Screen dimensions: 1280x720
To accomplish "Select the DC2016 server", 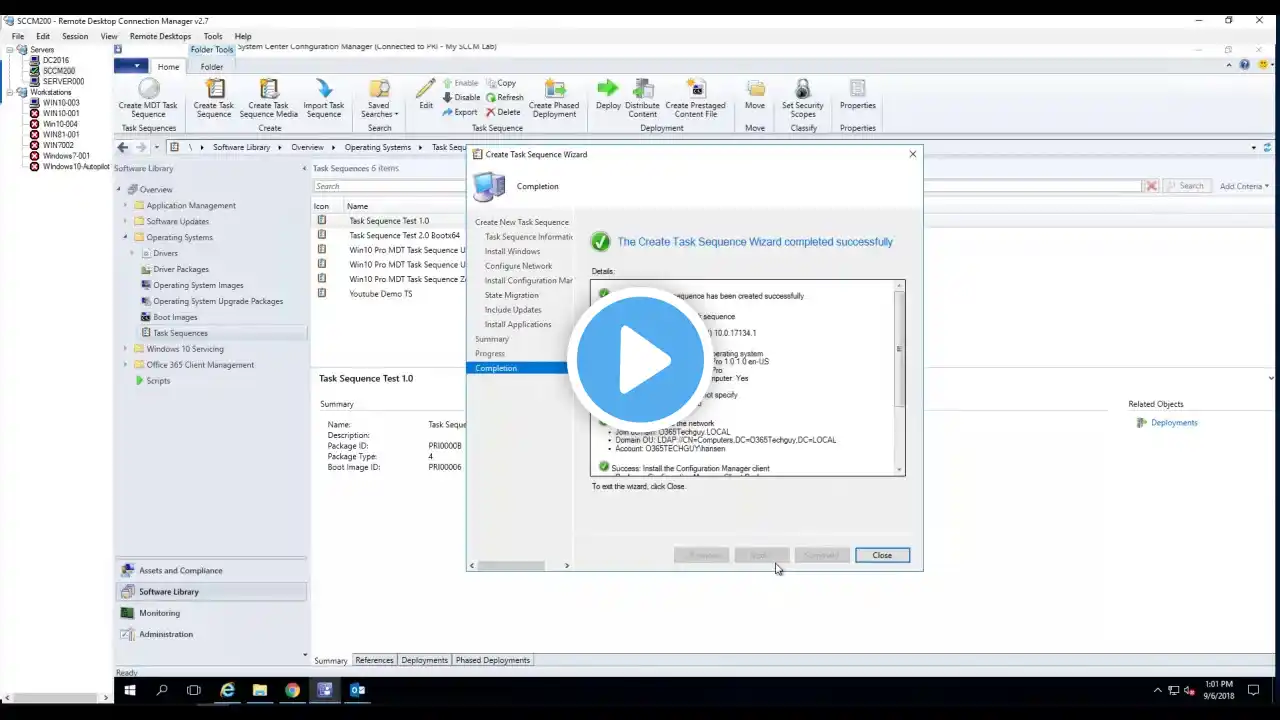I will click(55, 60).
